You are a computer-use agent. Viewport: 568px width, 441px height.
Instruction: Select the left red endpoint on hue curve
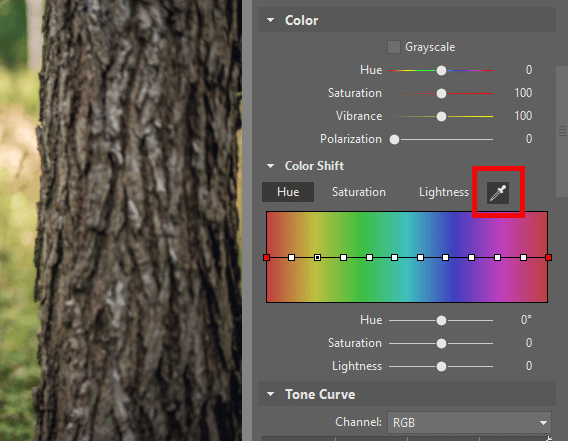pos(267,258)
